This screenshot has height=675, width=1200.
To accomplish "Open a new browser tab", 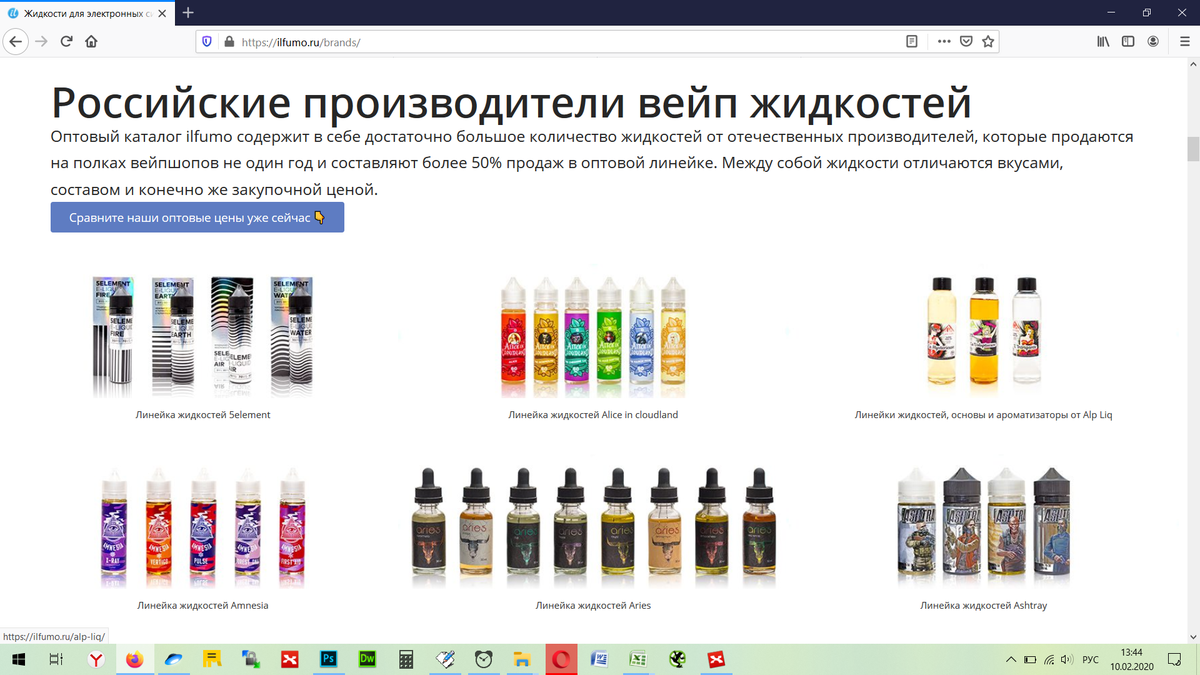I will [x=188, y=13].
